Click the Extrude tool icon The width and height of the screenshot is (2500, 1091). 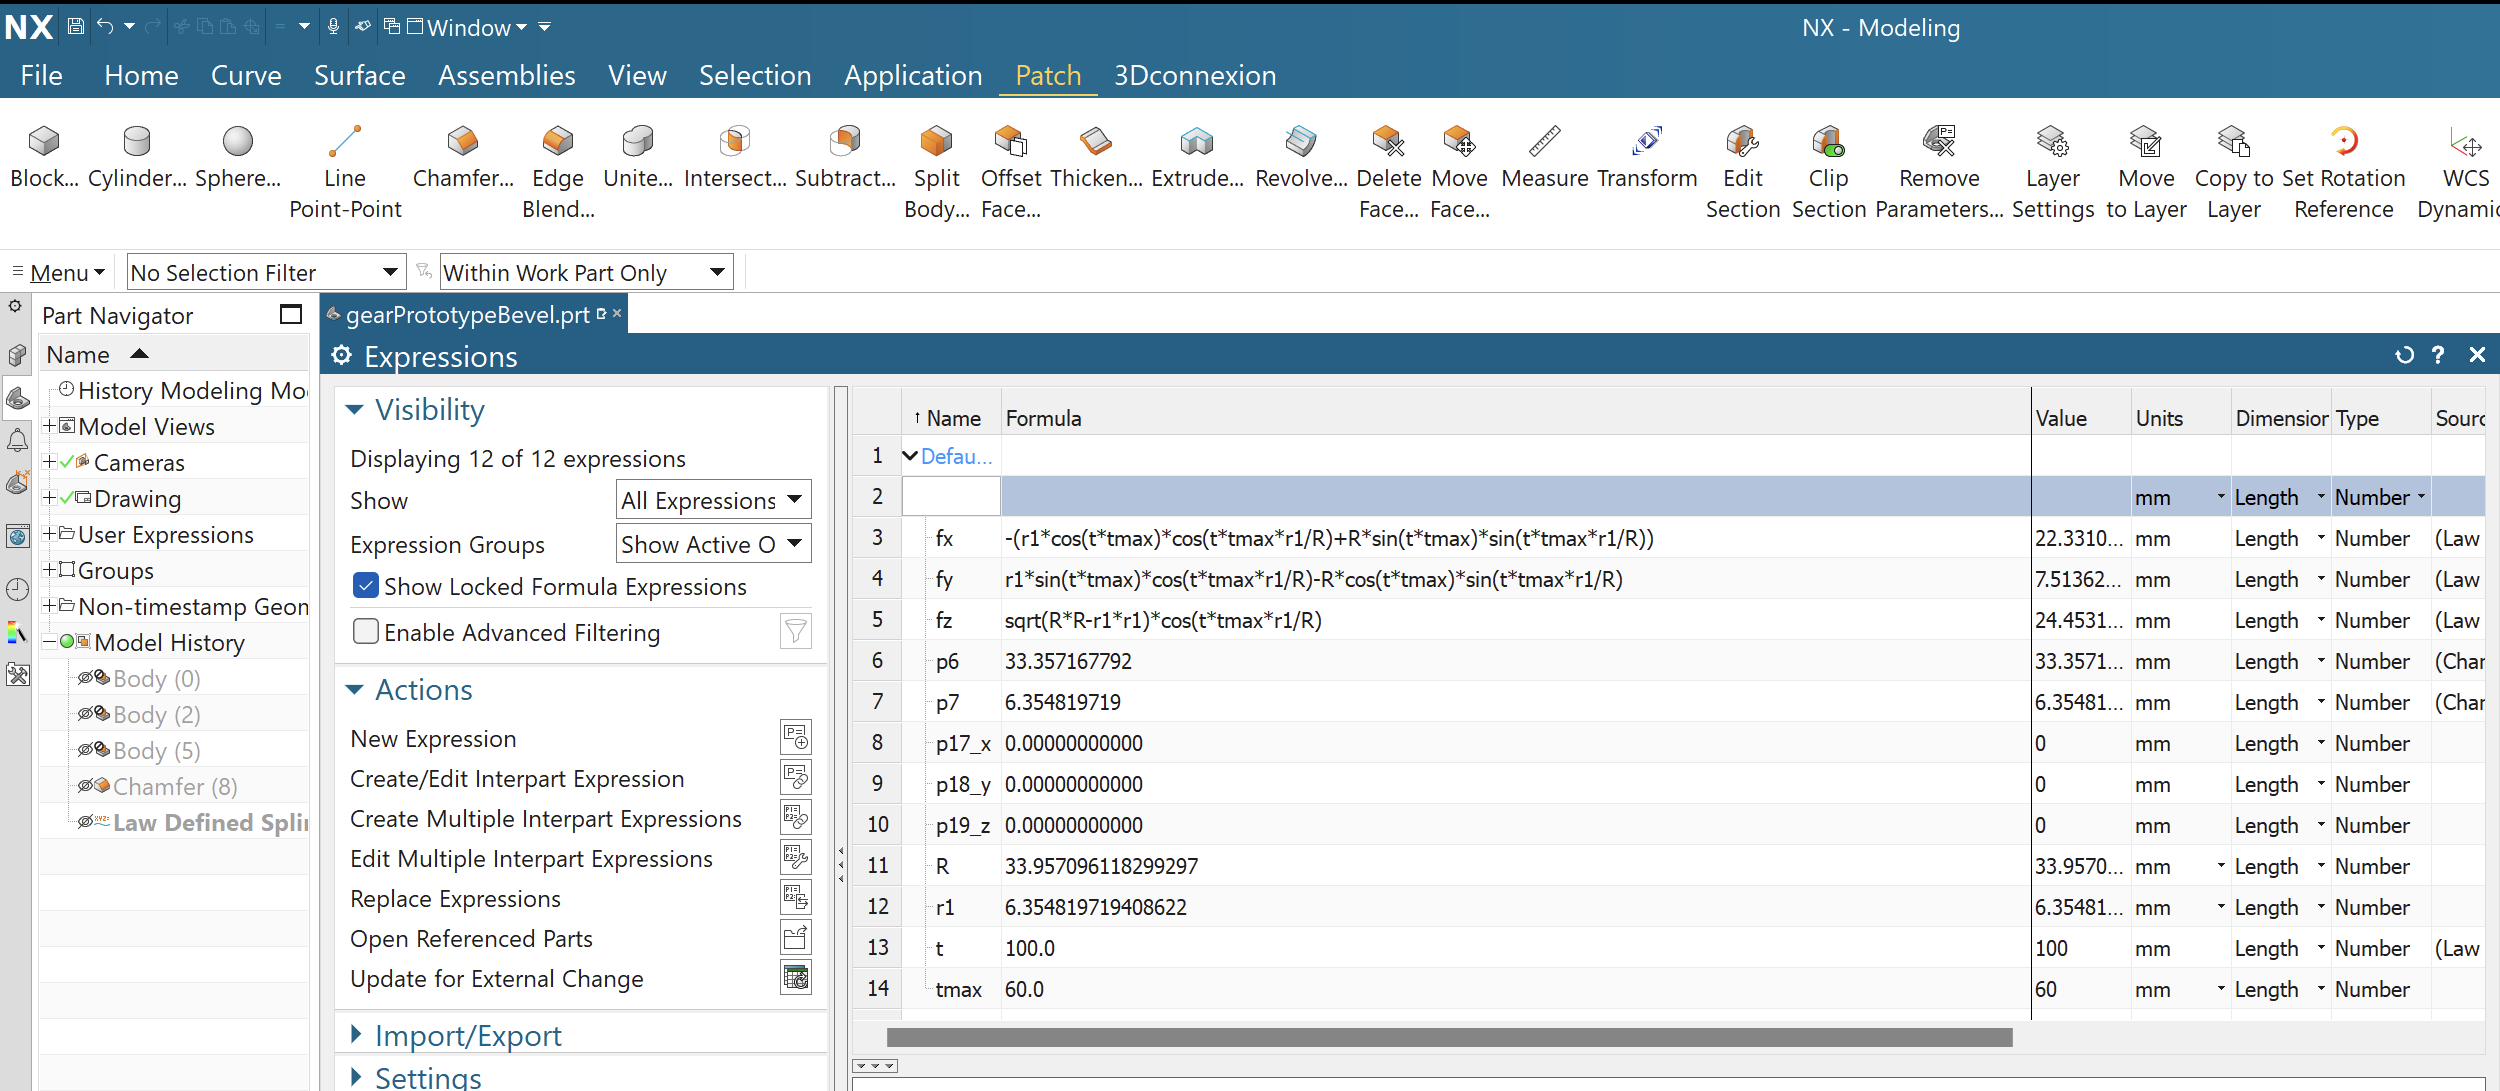[x=1196, y=142]
